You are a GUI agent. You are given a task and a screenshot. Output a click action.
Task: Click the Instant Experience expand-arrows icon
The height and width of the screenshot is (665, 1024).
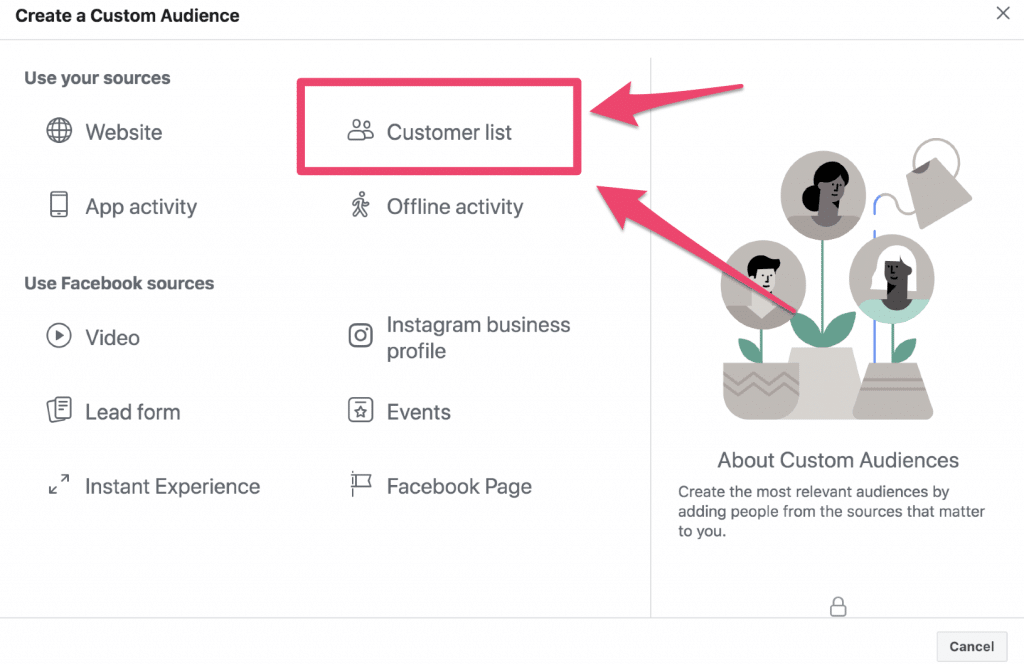click(59, 484)
